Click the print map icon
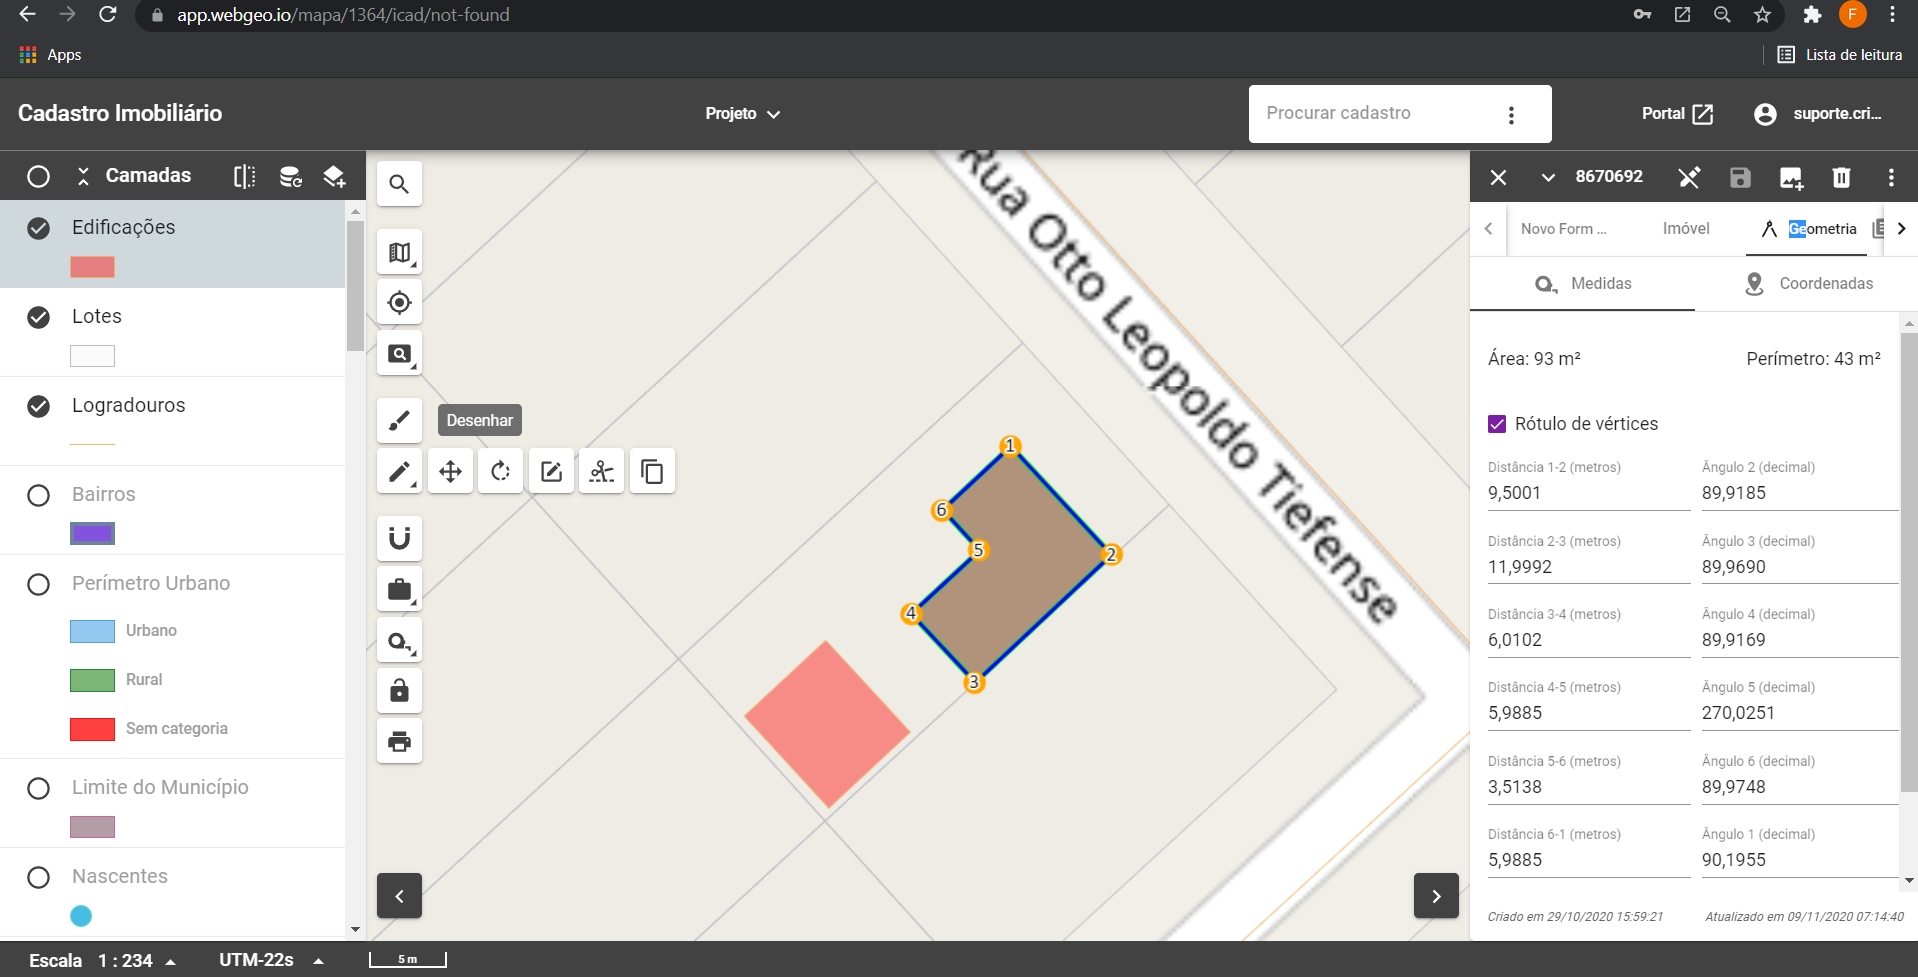1918x977 pixels. click(x=399, y=741)
